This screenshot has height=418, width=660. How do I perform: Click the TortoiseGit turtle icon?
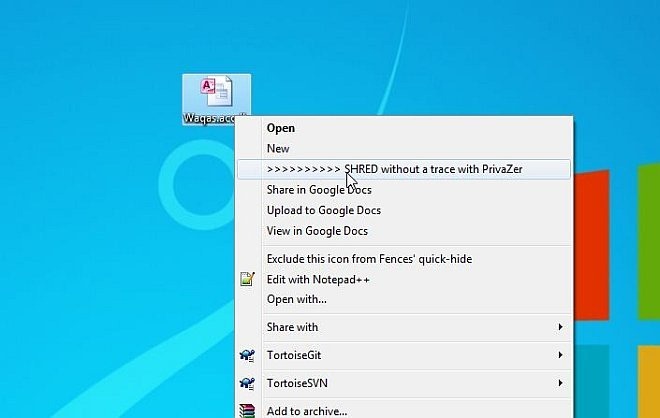(248, 355)
